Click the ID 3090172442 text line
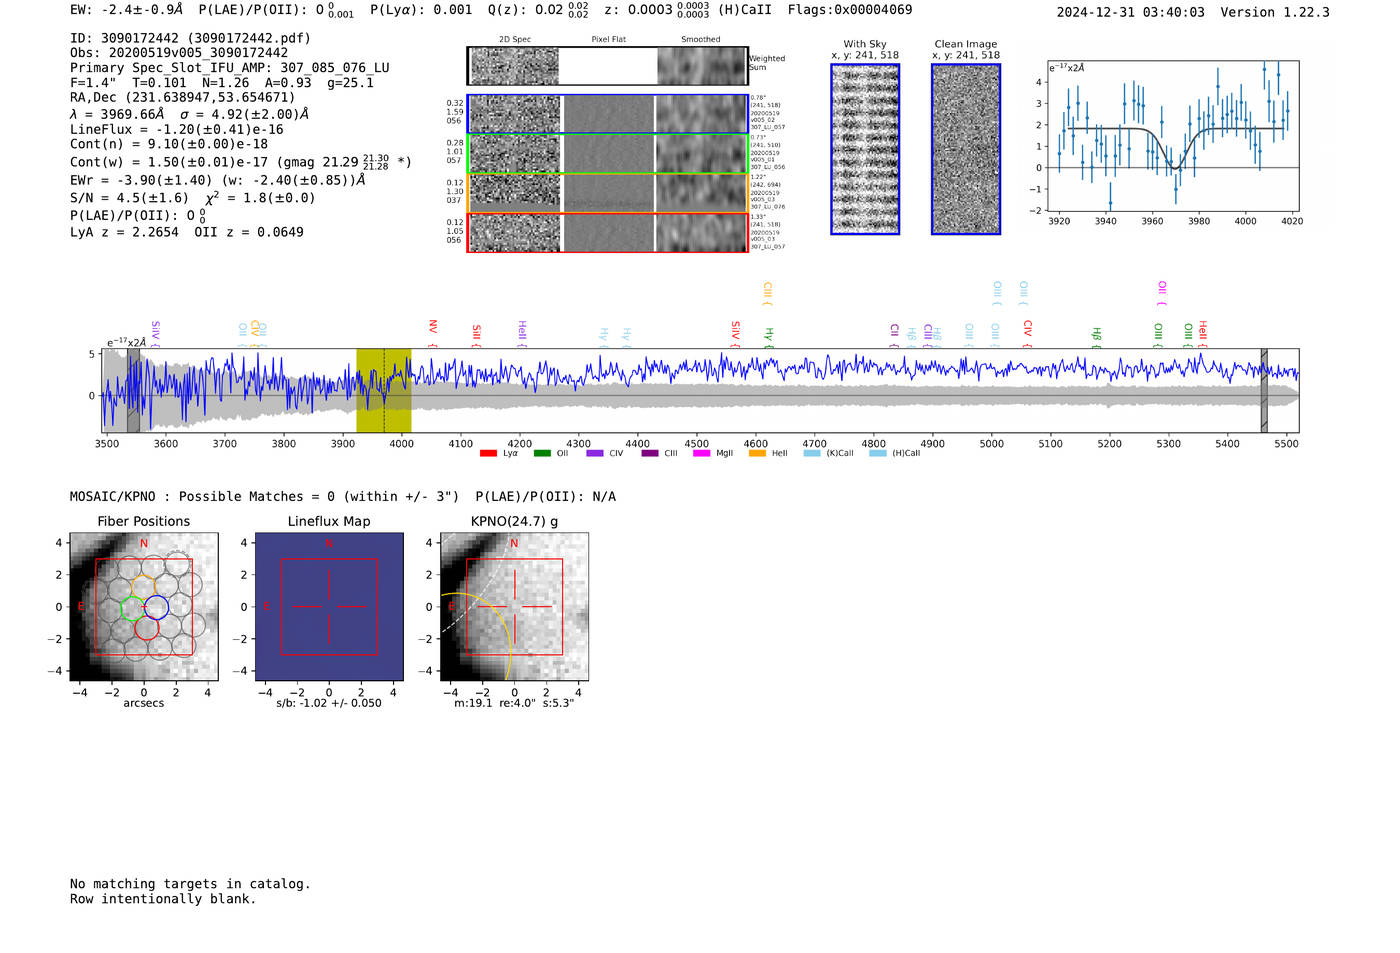Screen dimensions: 1400x953 coord(190,38)
